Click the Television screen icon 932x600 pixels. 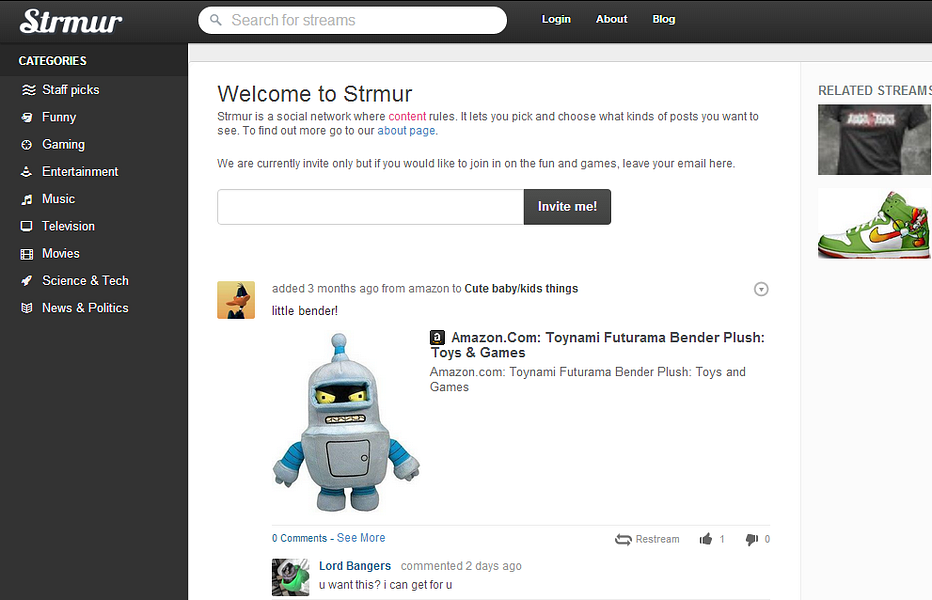tap(27, 226)
